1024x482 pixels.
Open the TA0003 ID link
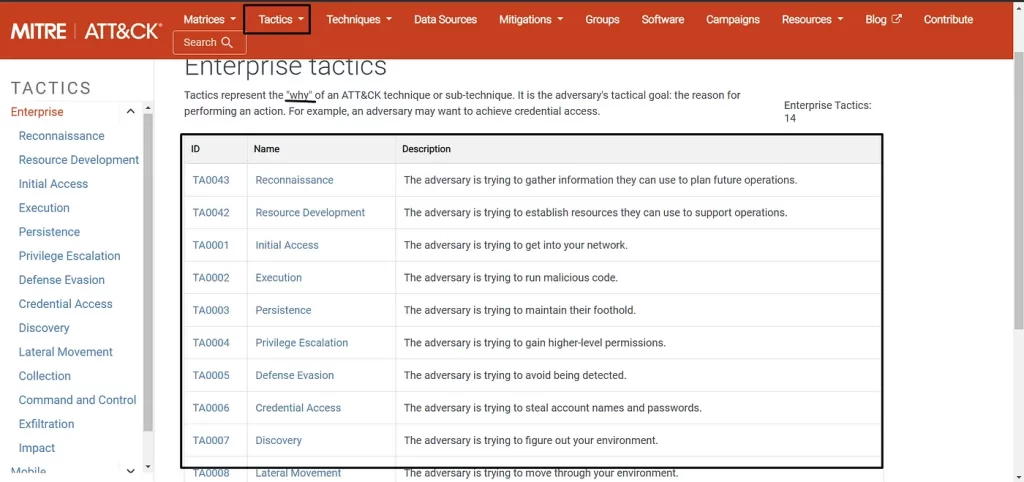click(211, 310)
